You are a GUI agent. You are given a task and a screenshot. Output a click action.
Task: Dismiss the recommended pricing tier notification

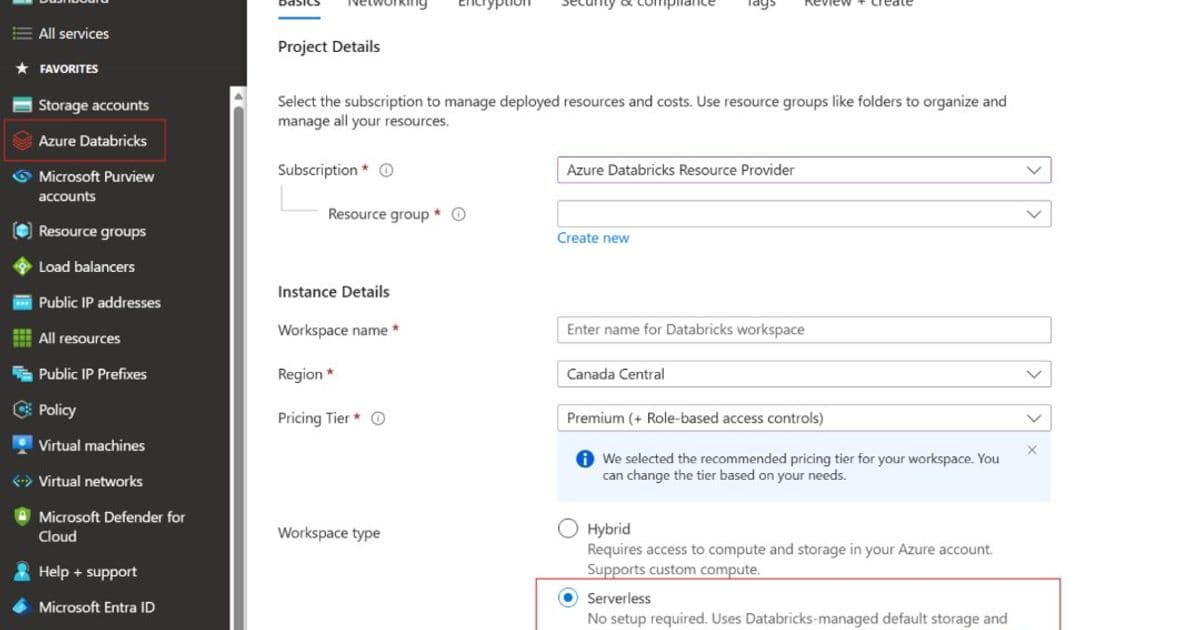point(1032,450)
